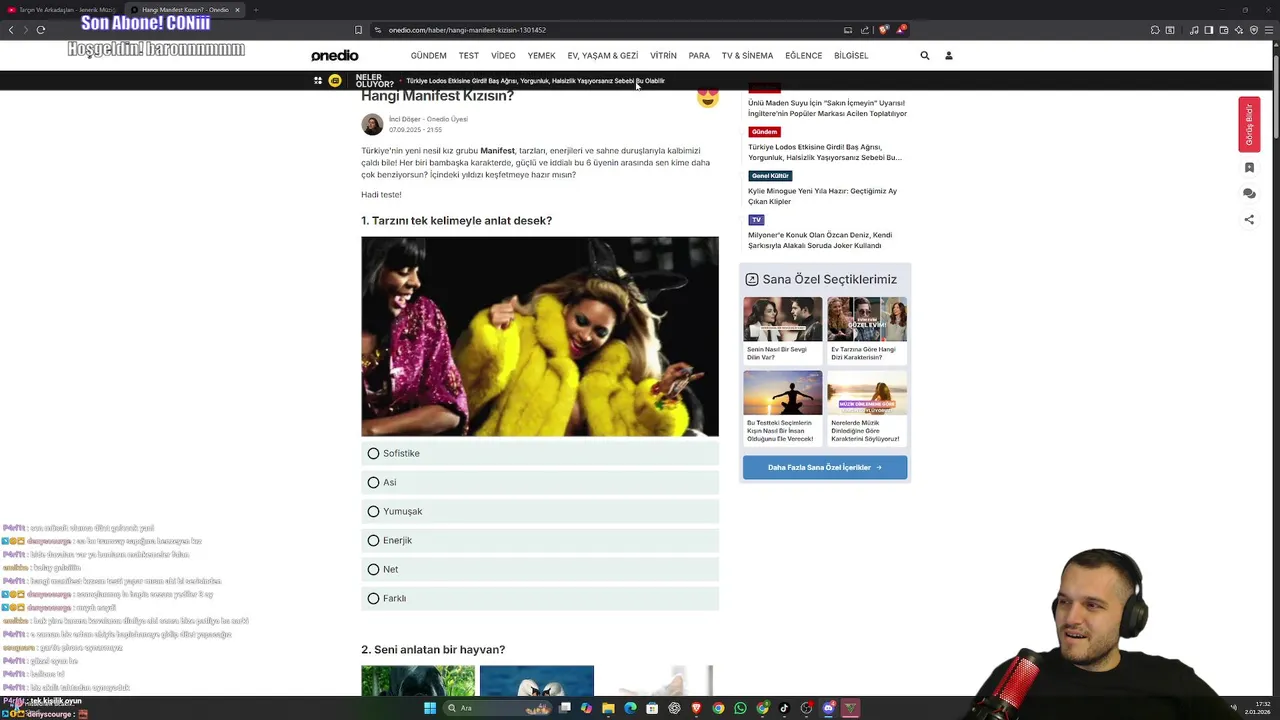Go to Onedio homepage logo
1280x720 pixels.
pyautogui.click(x=335, y=56)
